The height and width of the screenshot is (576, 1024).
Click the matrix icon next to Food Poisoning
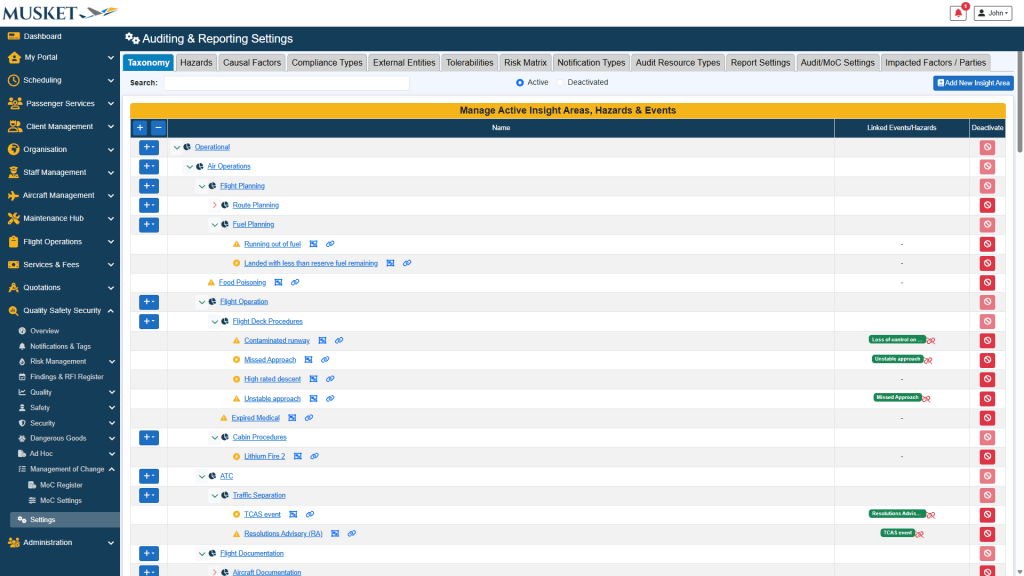278,282
